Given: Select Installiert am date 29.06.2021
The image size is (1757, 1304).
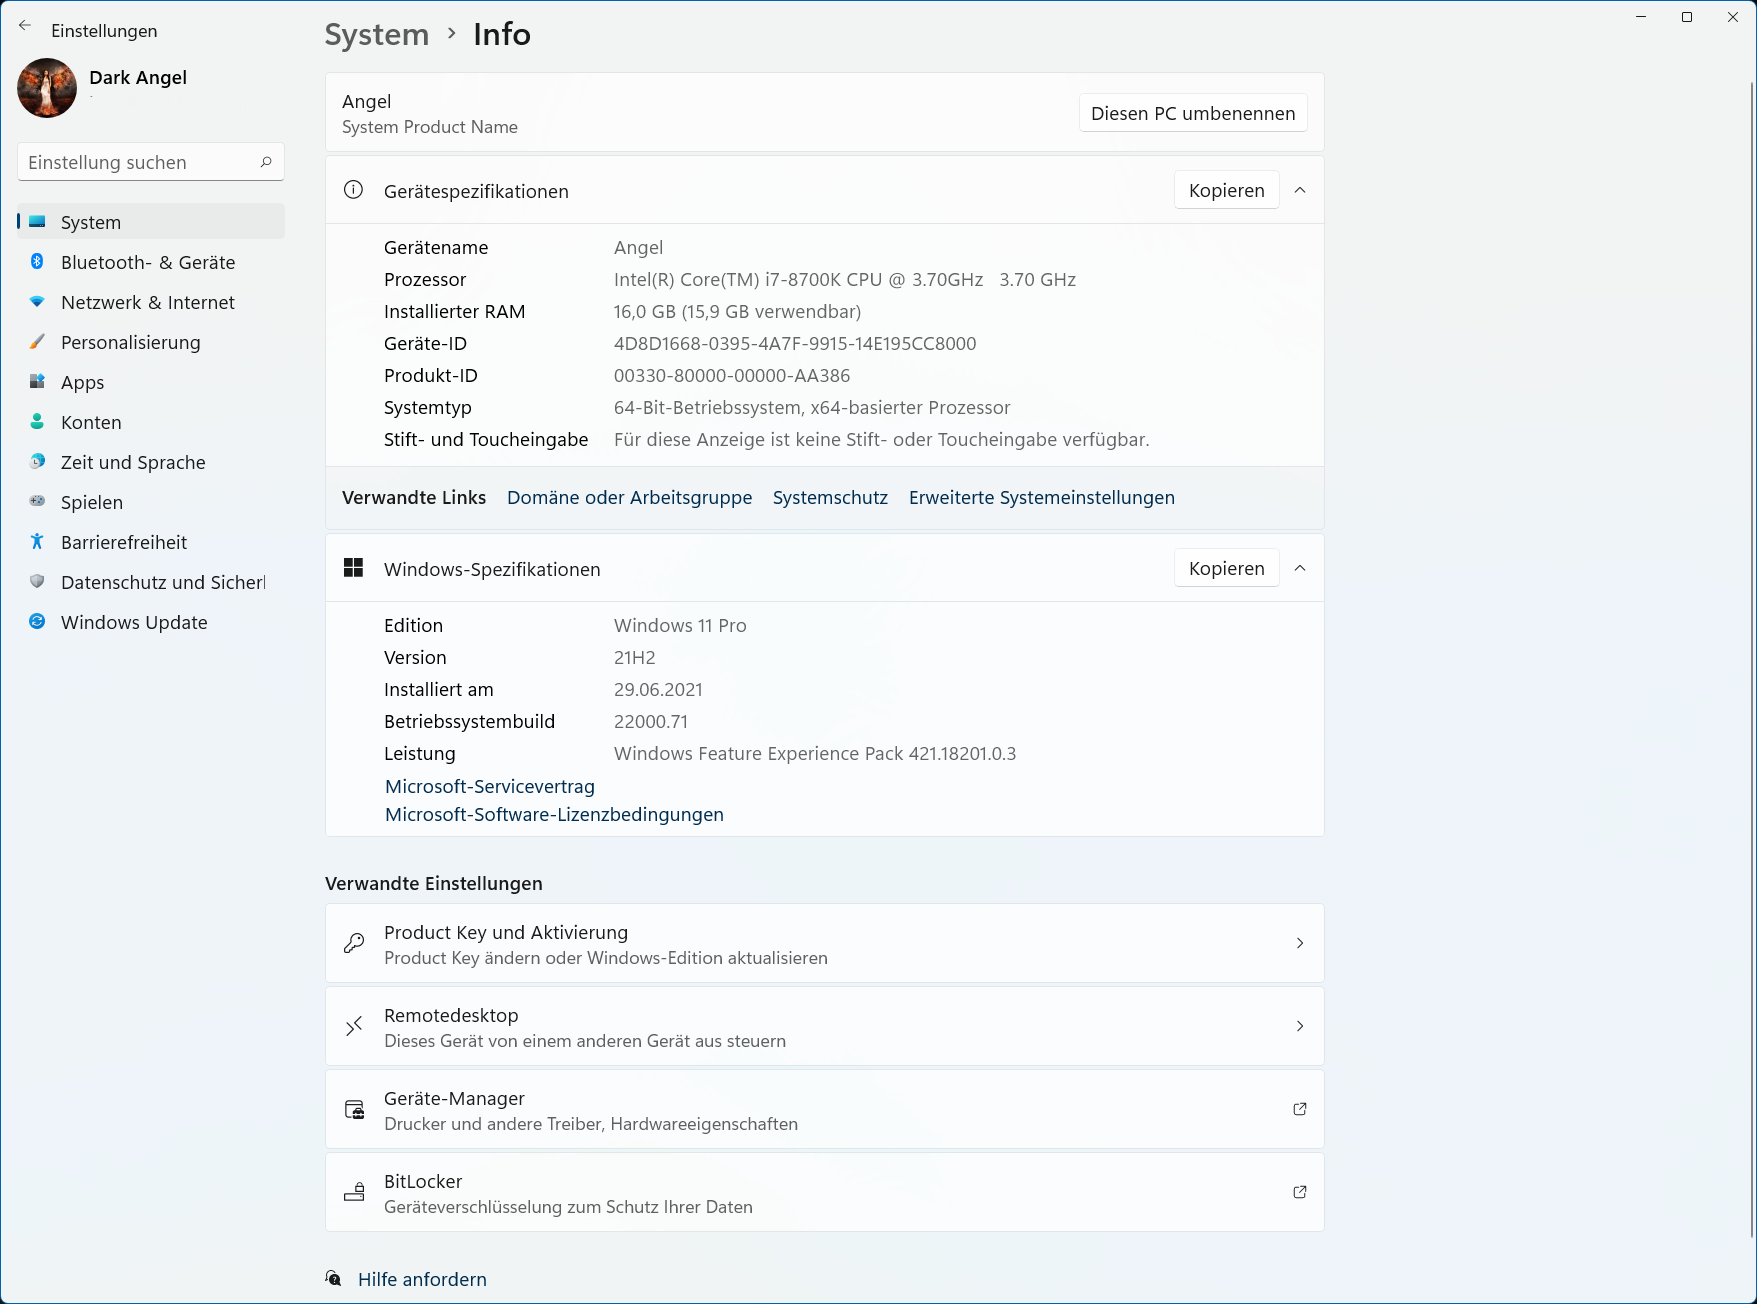Looking at the screenshot, I should (x=658, y=690).
